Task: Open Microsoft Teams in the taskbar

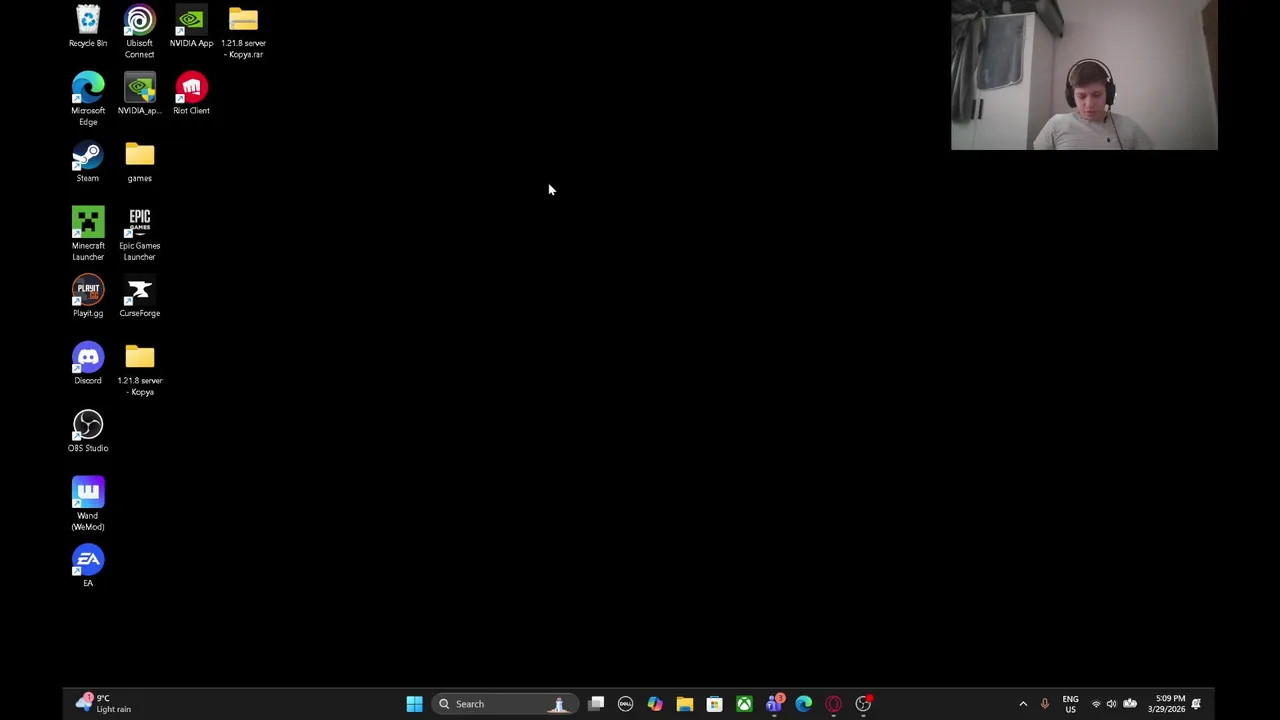Action: point(774,704)
